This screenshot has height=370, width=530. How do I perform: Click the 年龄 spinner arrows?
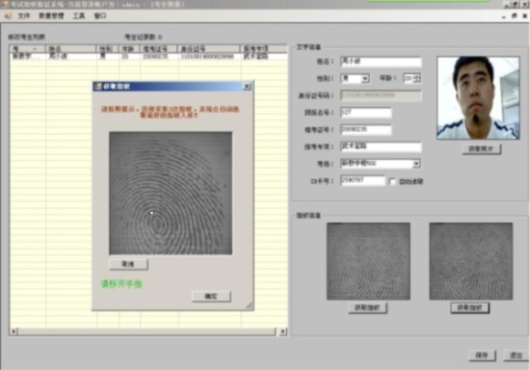pos(417,78)
